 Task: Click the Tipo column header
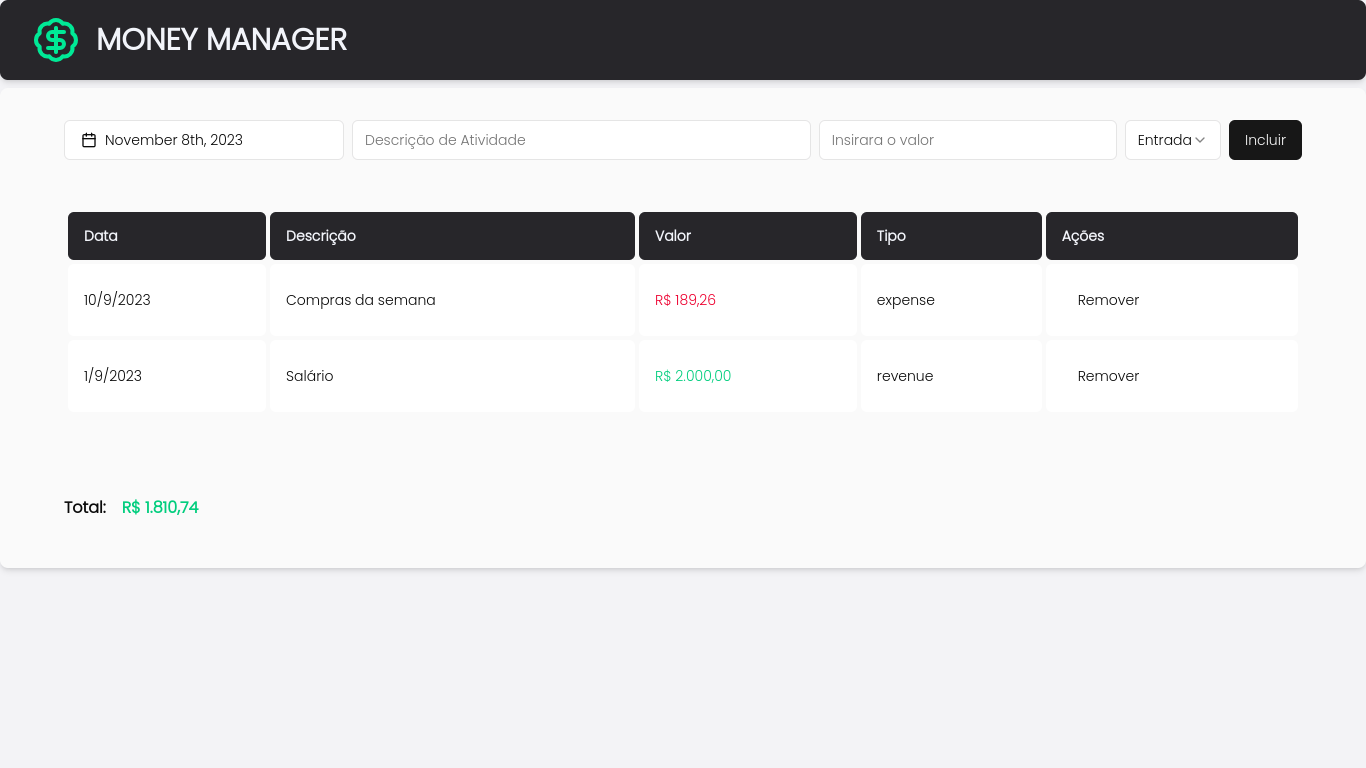(x=951, y=236)
